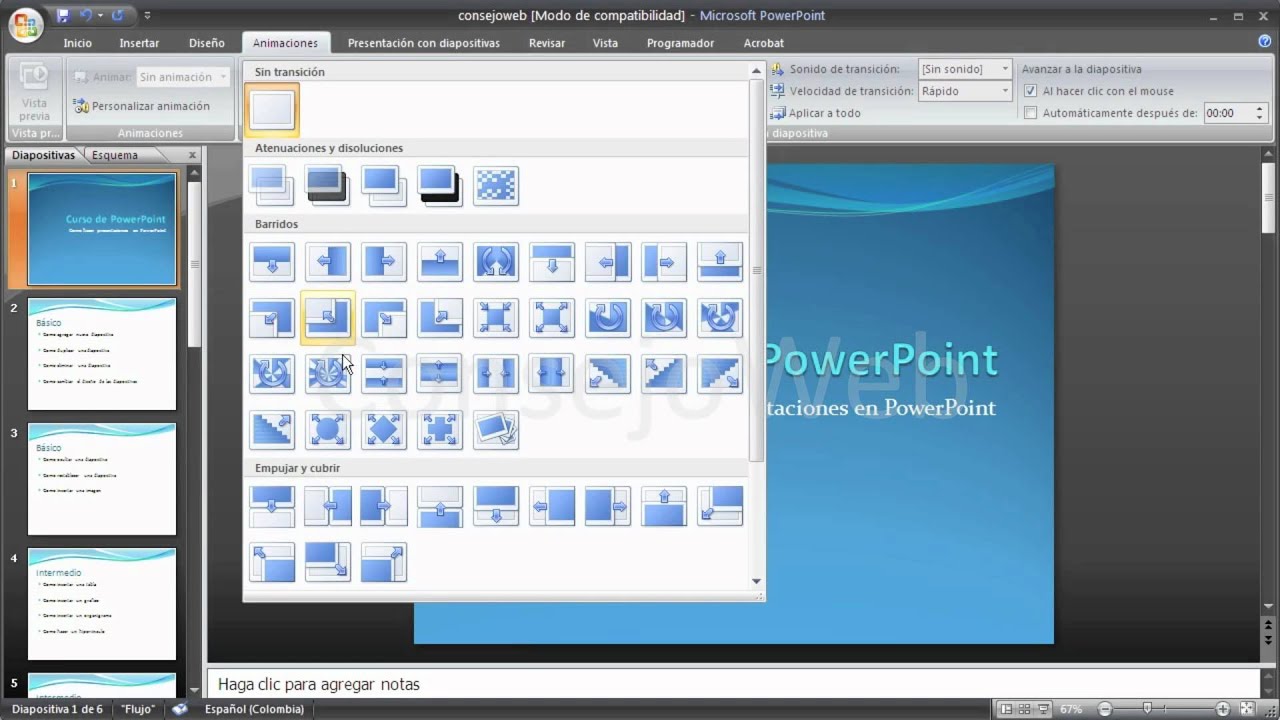This screenshot has height=720, width=1280.
Task: Choose Barridos circle-shape transition icon
Action: click(x=328, y=430)
